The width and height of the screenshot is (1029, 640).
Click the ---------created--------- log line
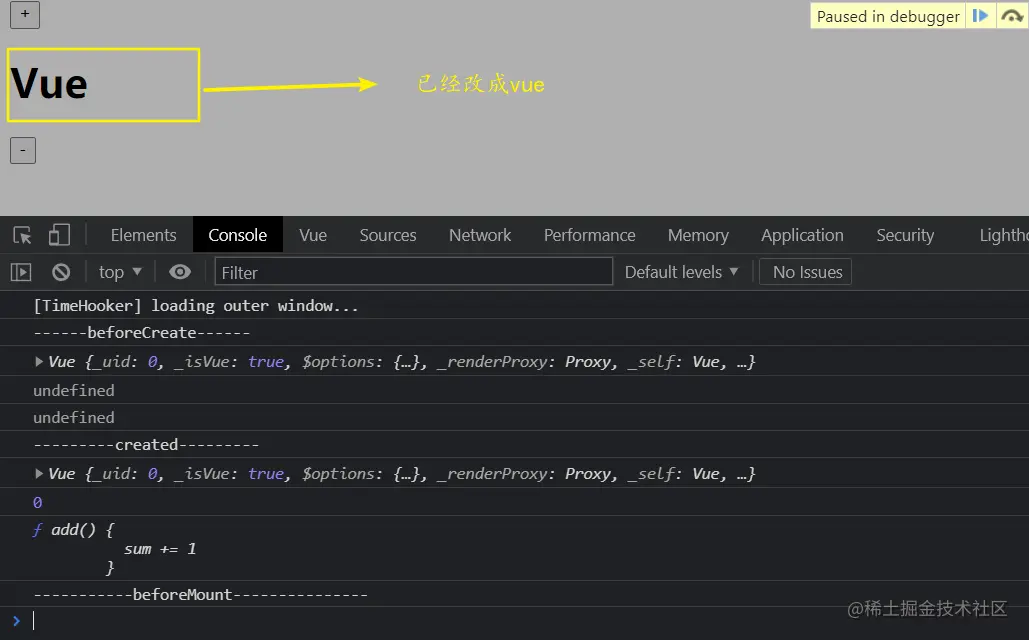pos(146,444)
